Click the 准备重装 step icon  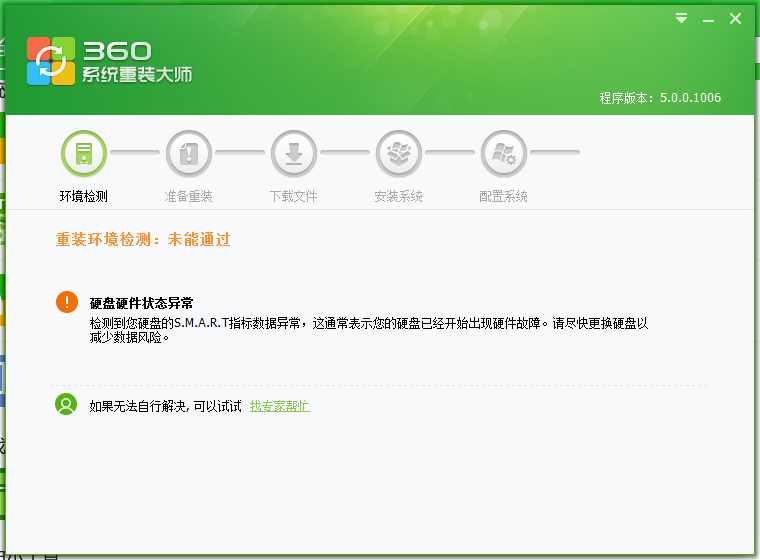(189, 154)
